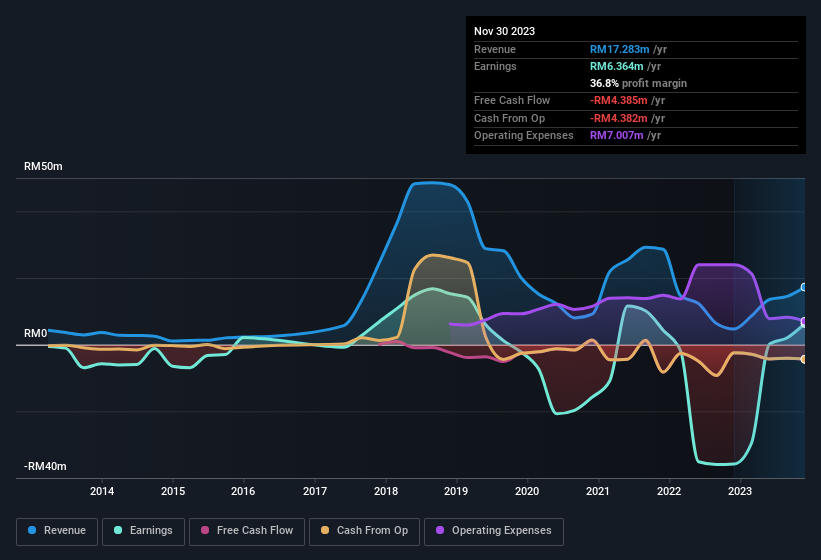The height and width of the screenshot is (560, 821).
Task: Click the 2020 x-axis label
Action: tap(527, 491)
